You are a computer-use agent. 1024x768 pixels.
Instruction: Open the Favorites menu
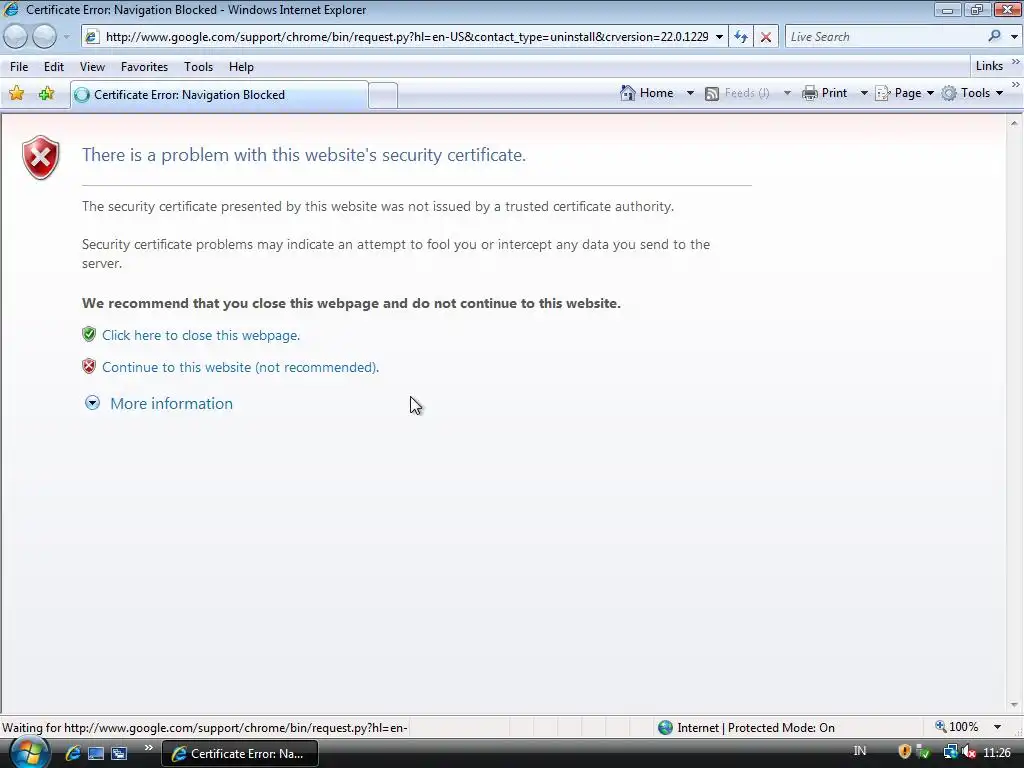[x=144, y=67]
